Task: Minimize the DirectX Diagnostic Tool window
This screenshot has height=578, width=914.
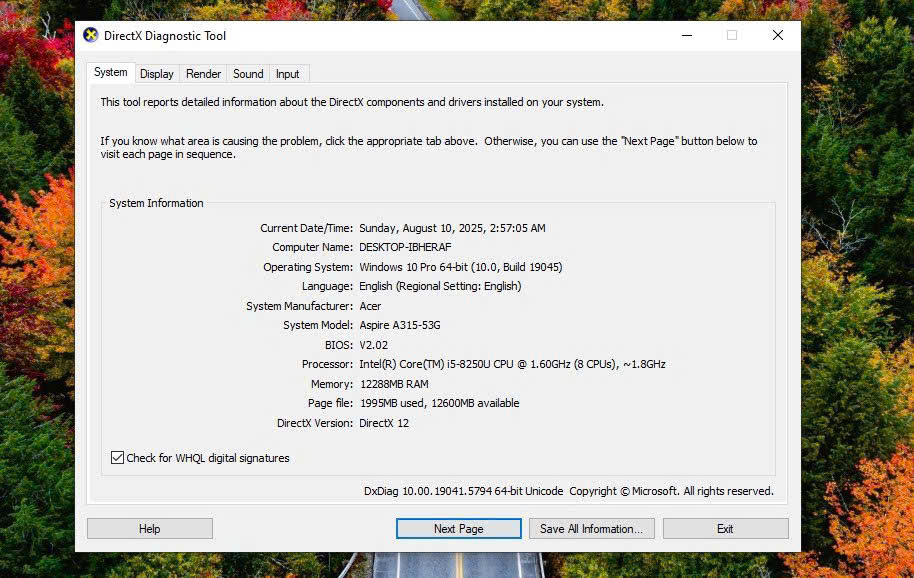Action: pos(687,36)
